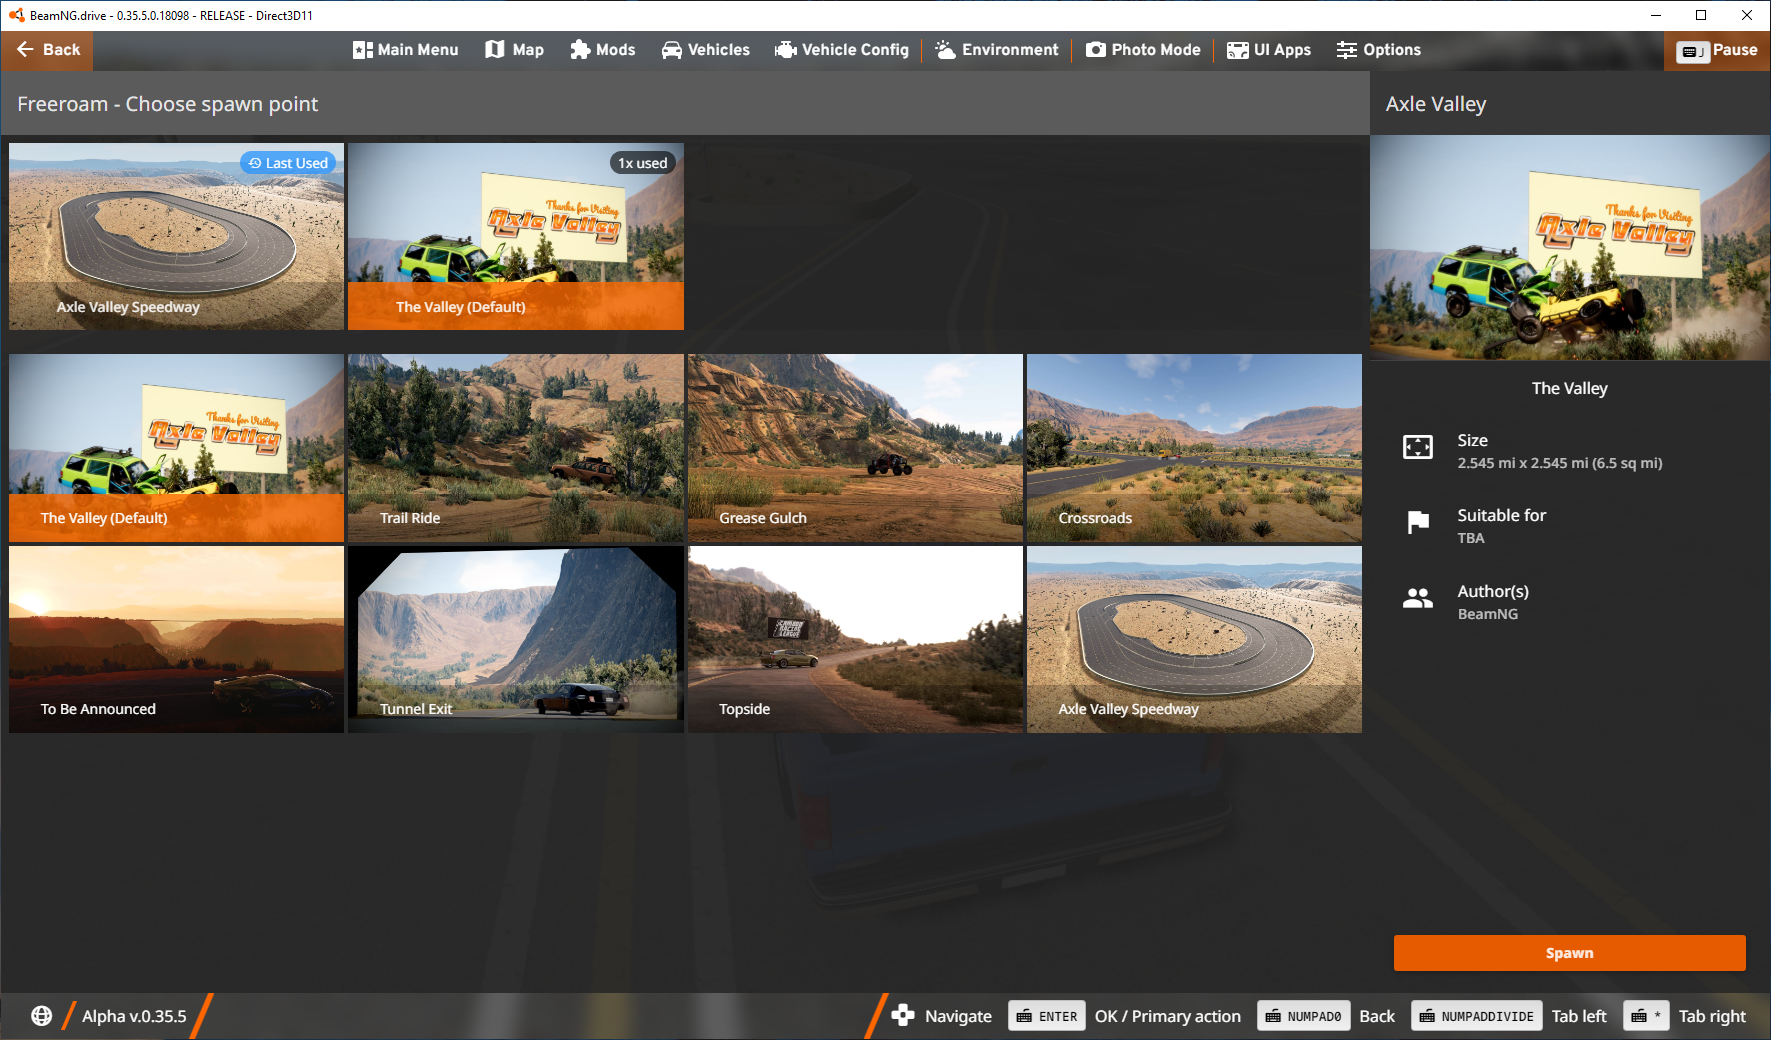The image size is (1771, 1040).
Task: Choose Axle Valley Speedway in the bottom row
Action: click(1194, 639)
